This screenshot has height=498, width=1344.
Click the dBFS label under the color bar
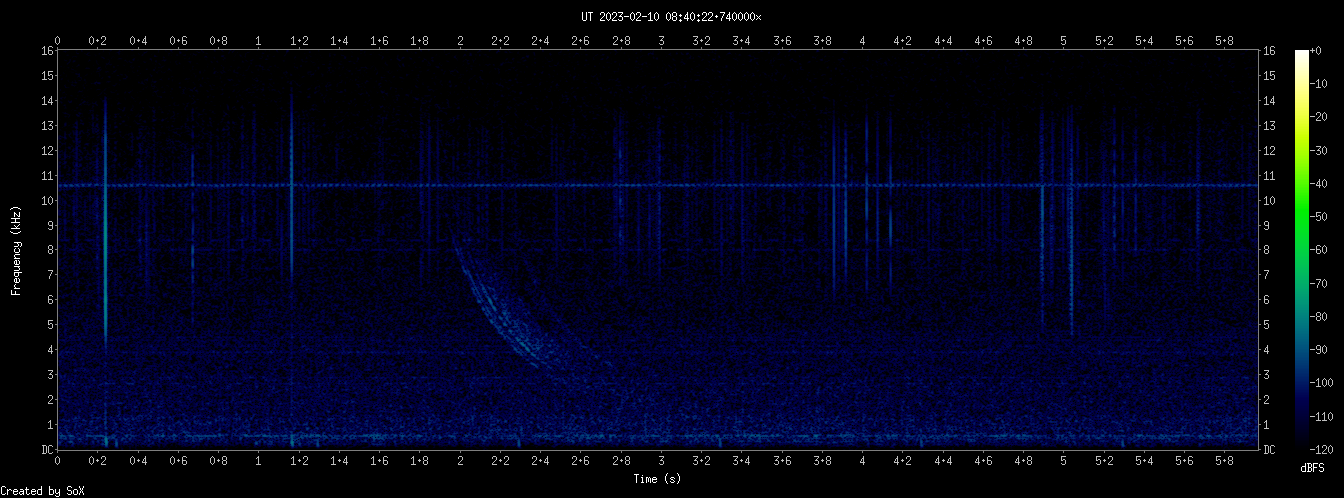[1312, 468]
